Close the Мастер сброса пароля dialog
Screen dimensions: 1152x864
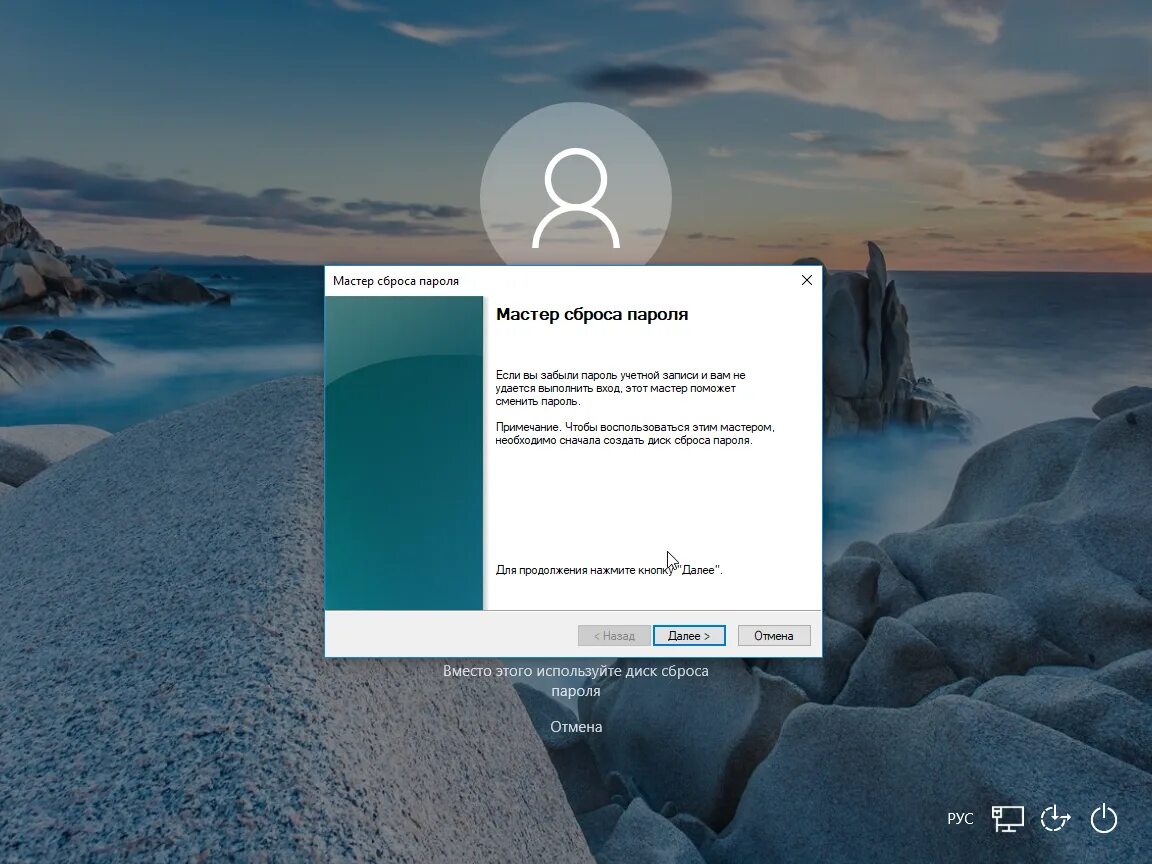807,280
